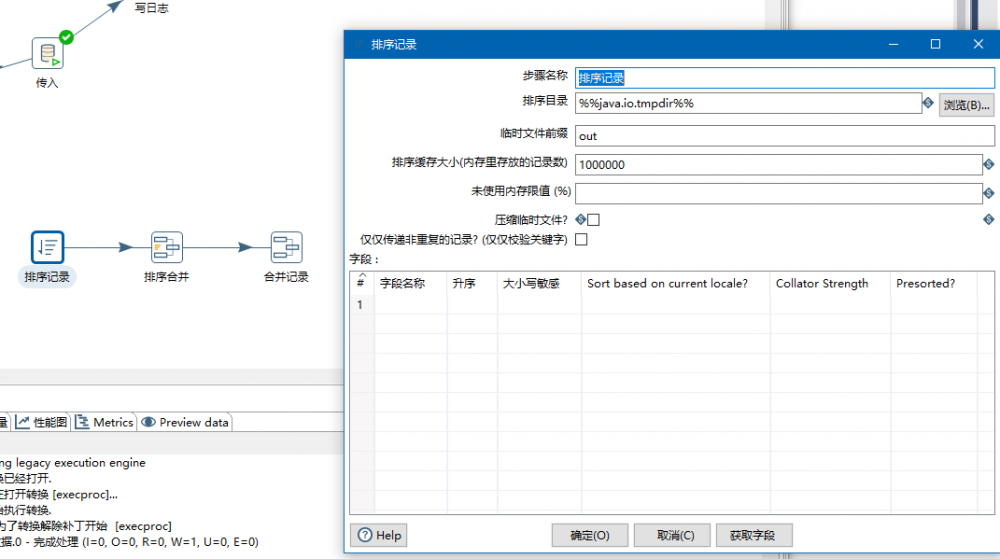Toggle 仅仅传递非重复的记录 checkbox
Viewport: 1000px width, 559px height.
tap(581, 240)
